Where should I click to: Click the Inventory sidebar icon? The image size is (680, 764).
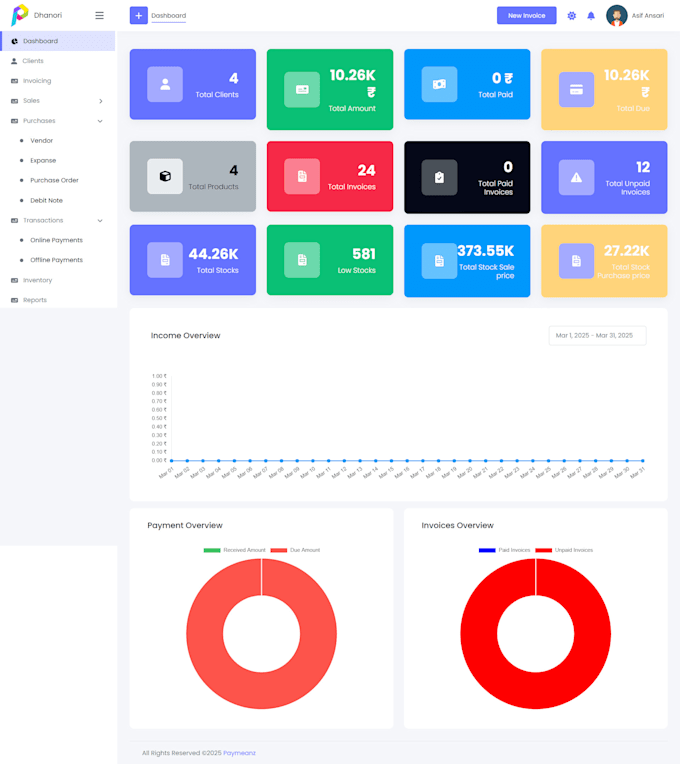coord(15,280)
